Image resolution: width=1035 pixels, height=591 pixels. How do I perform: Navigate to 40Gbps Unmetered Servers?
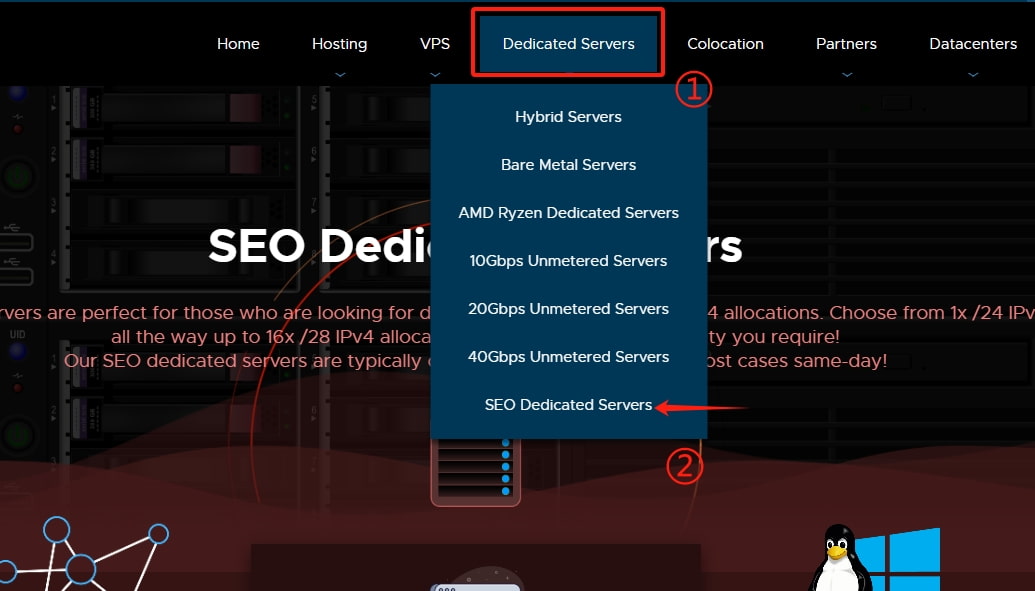tap(568, 357)
